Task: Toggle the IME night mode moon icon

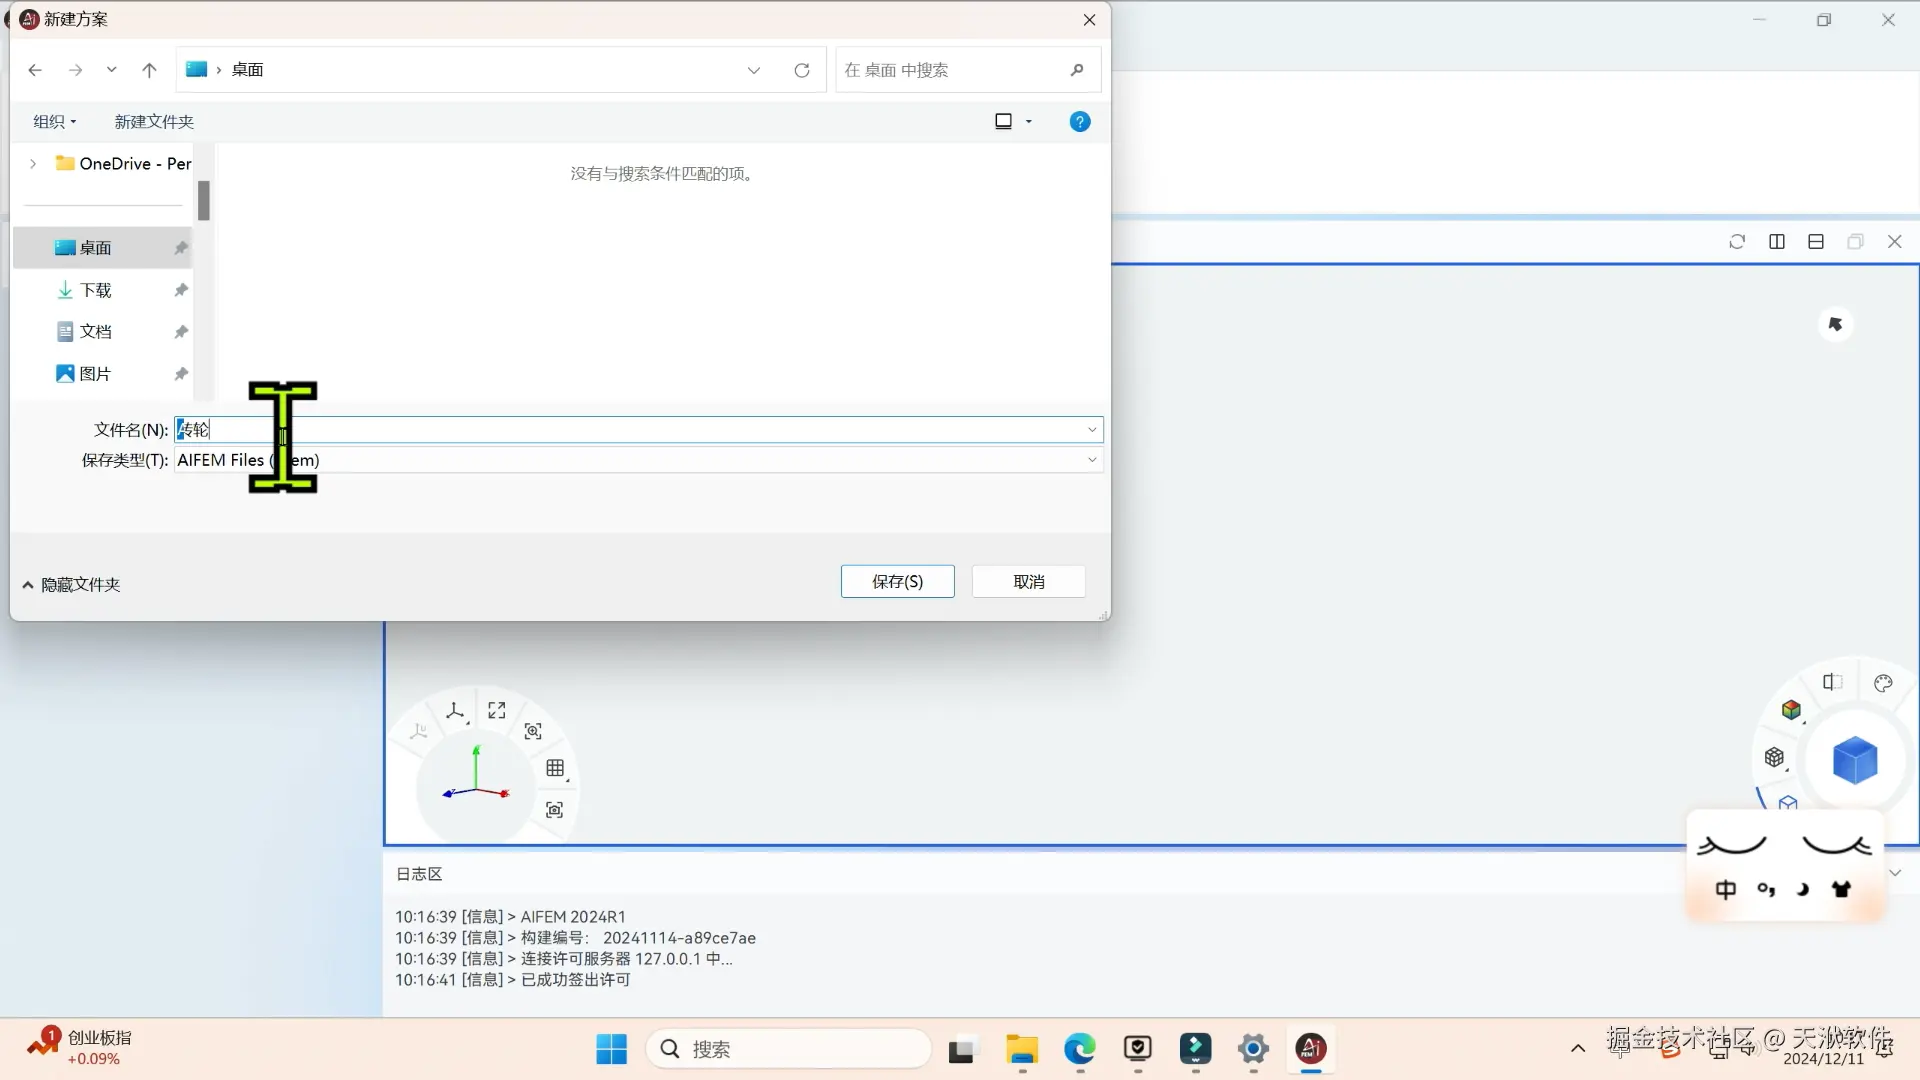Action: coord(1803,889)
